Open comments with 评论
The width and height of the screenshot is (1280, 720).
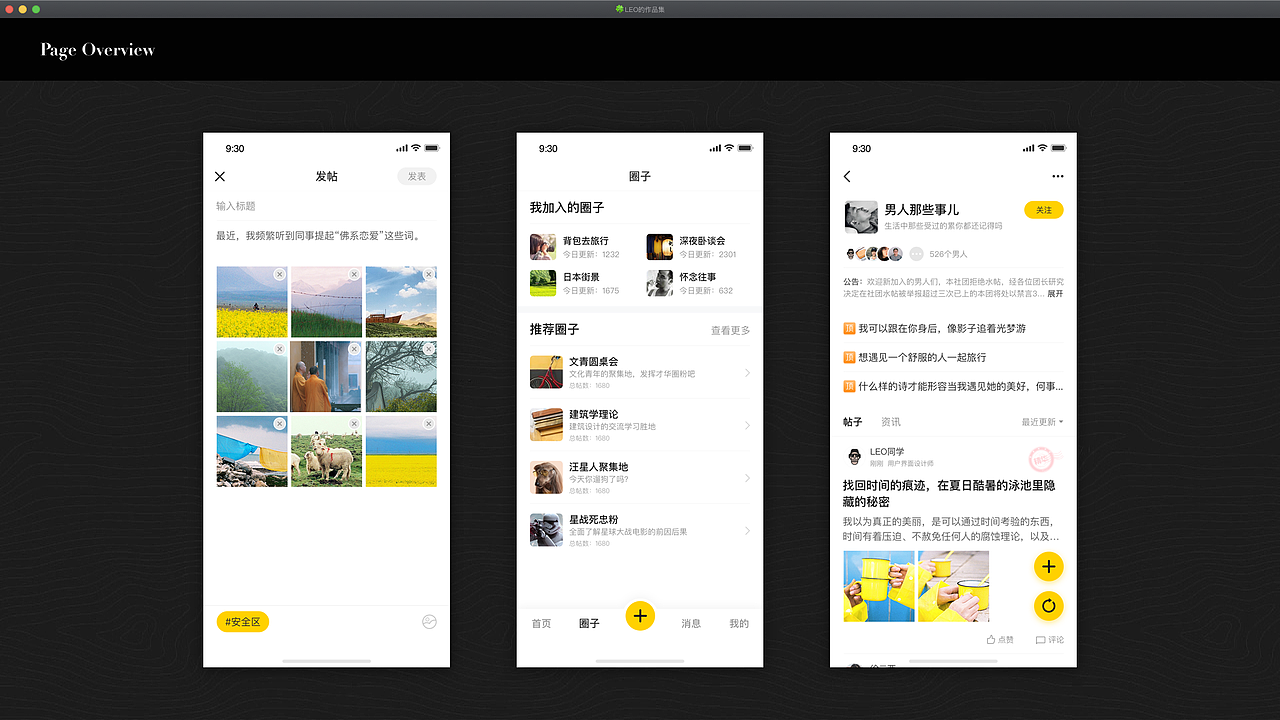(x=1050, y=640)
